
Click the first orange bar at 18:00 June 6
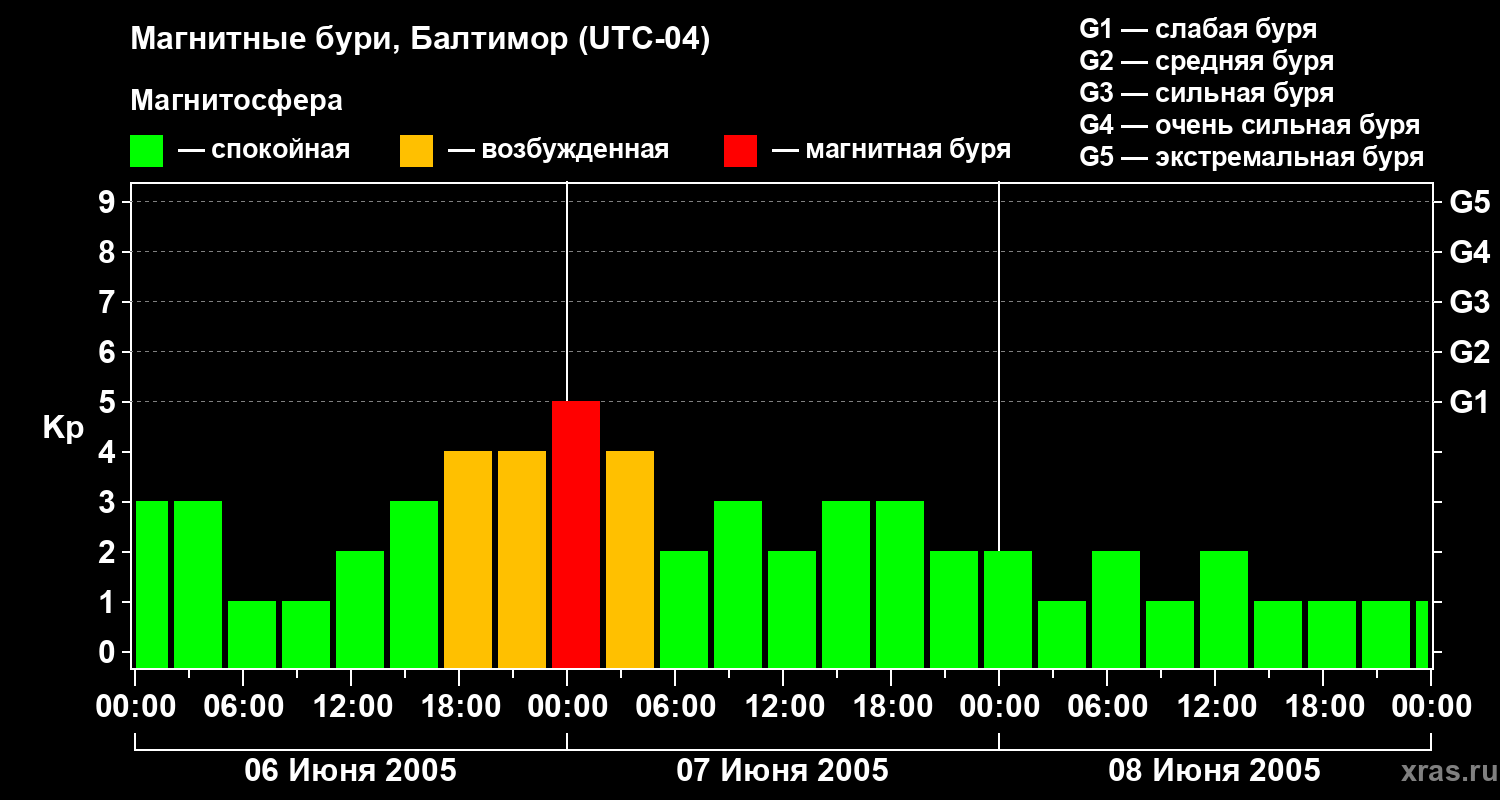point(468,559)
